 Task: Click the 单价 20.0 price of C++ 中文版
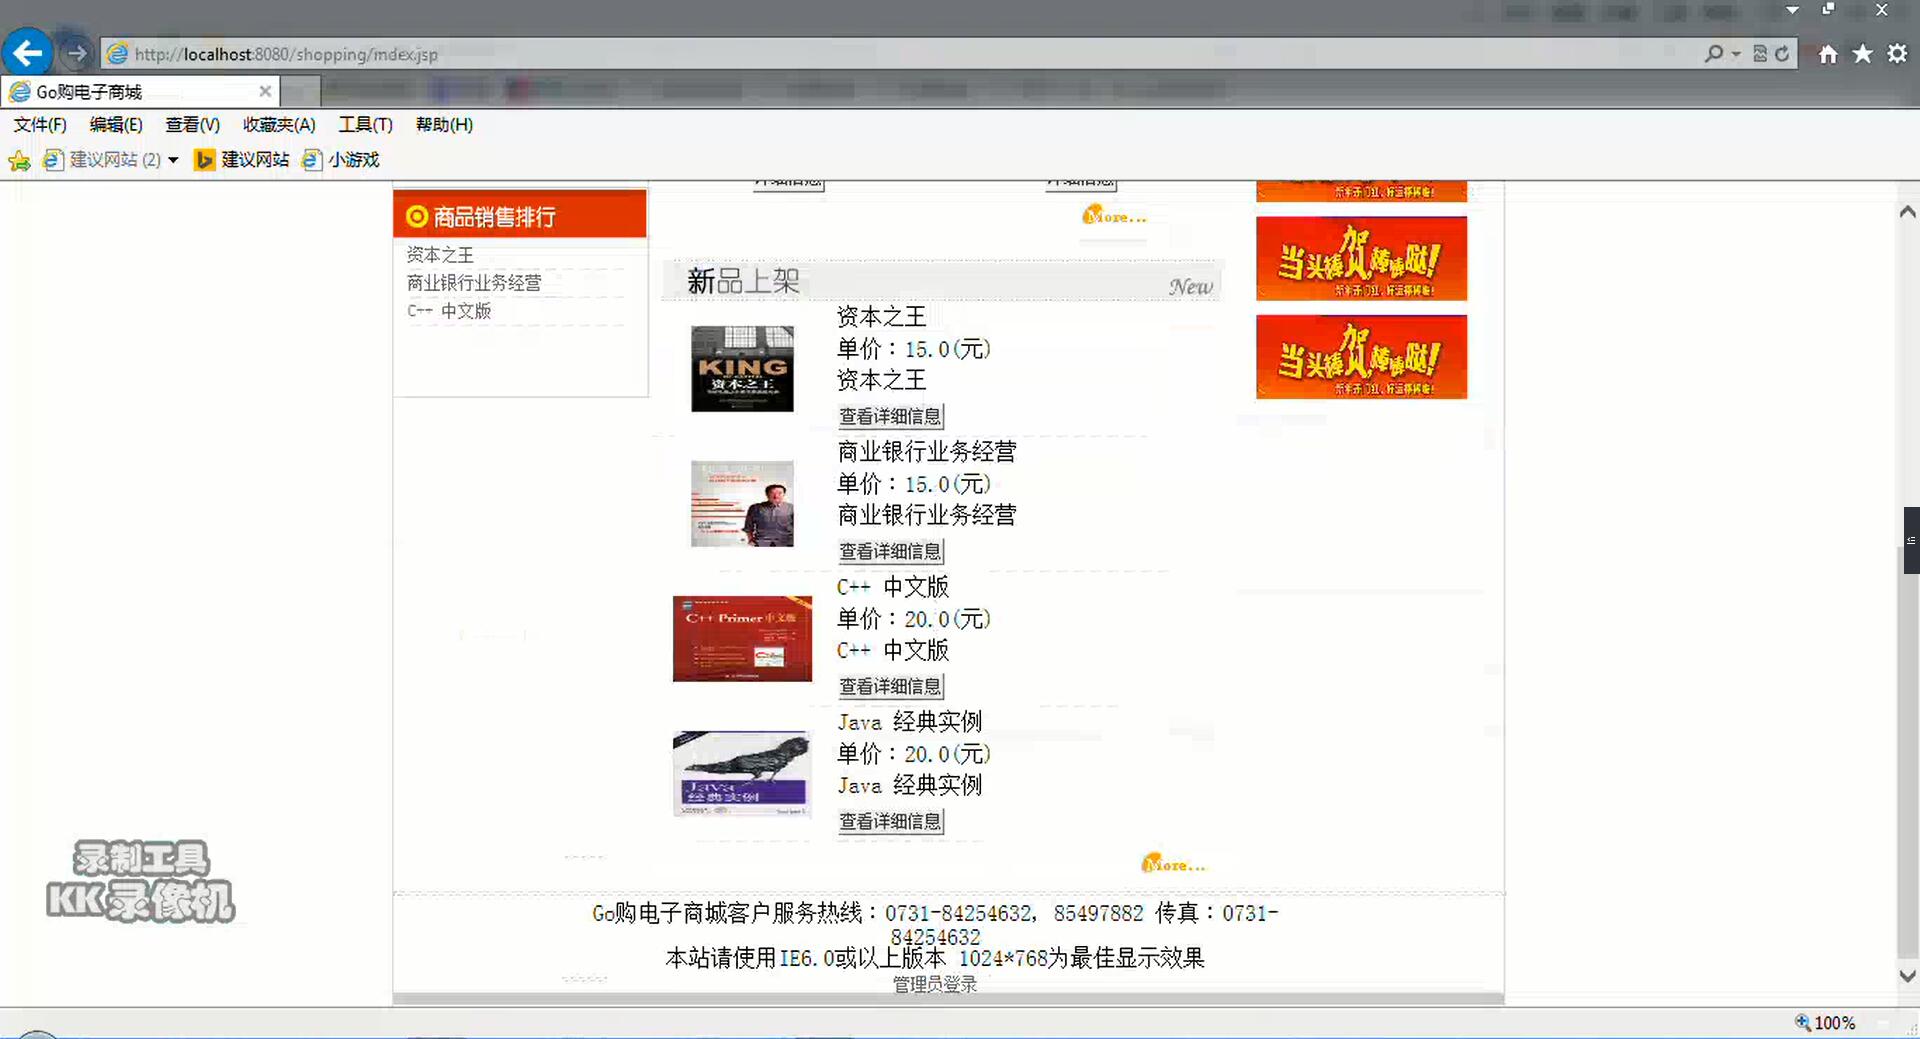(x=913, y=619)
